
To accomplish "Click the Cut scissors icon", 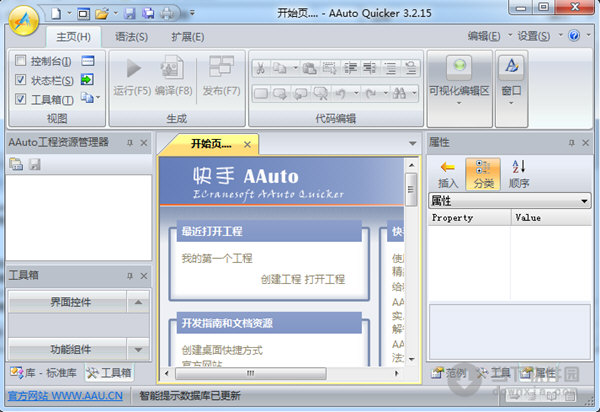I will click(x=261, y=68).
